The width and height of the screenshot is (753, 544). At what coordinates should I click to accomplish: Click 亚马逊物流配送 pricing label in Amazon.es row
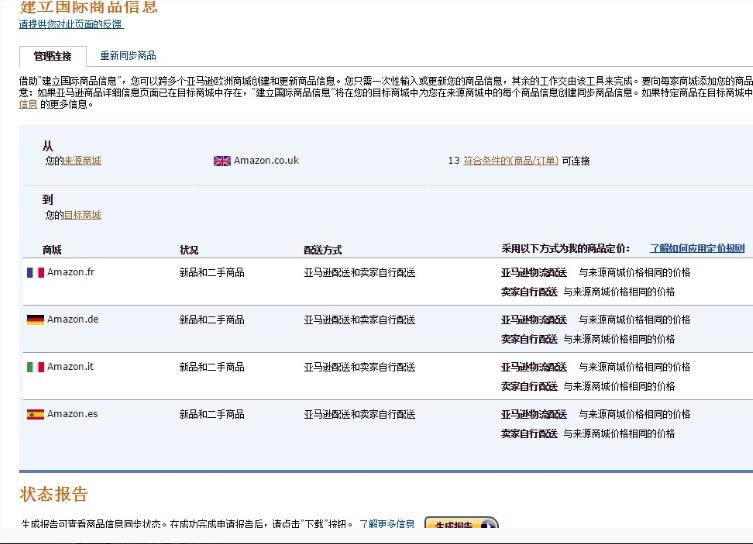(x=534, y=414)
